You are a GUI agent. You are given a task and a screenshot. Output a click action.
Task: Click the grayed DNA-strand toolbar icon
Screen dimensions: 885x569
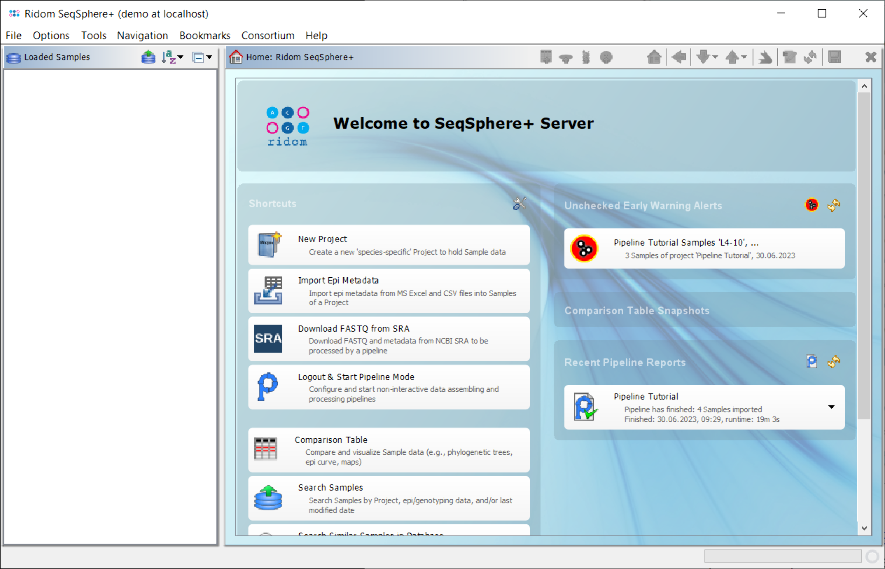586,57
